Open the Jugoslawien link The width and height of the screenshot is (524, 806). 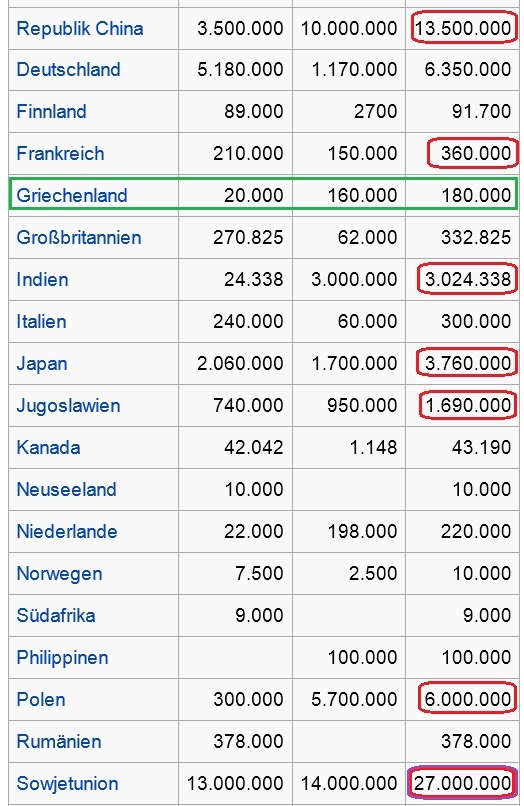pos(68,406)
